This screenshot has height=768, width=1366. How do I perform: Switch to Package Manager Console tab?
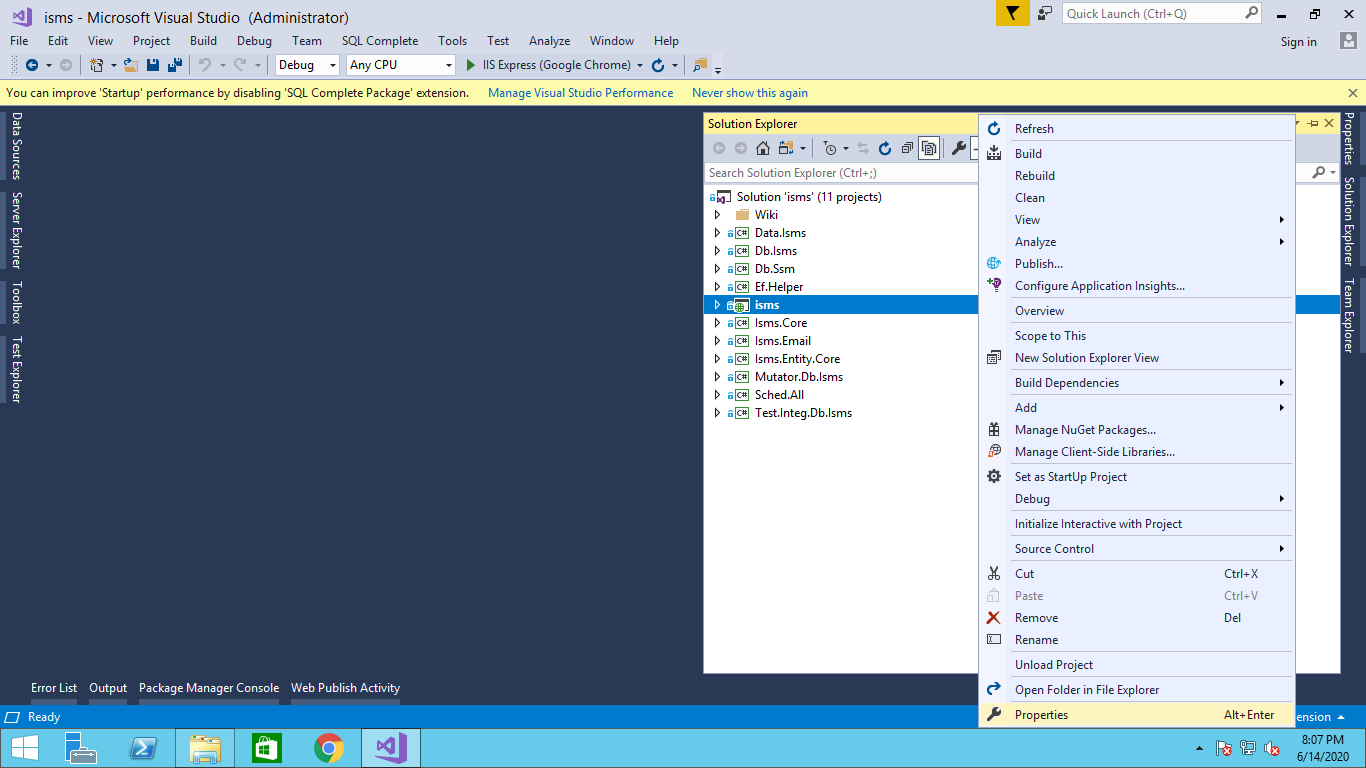209,688
